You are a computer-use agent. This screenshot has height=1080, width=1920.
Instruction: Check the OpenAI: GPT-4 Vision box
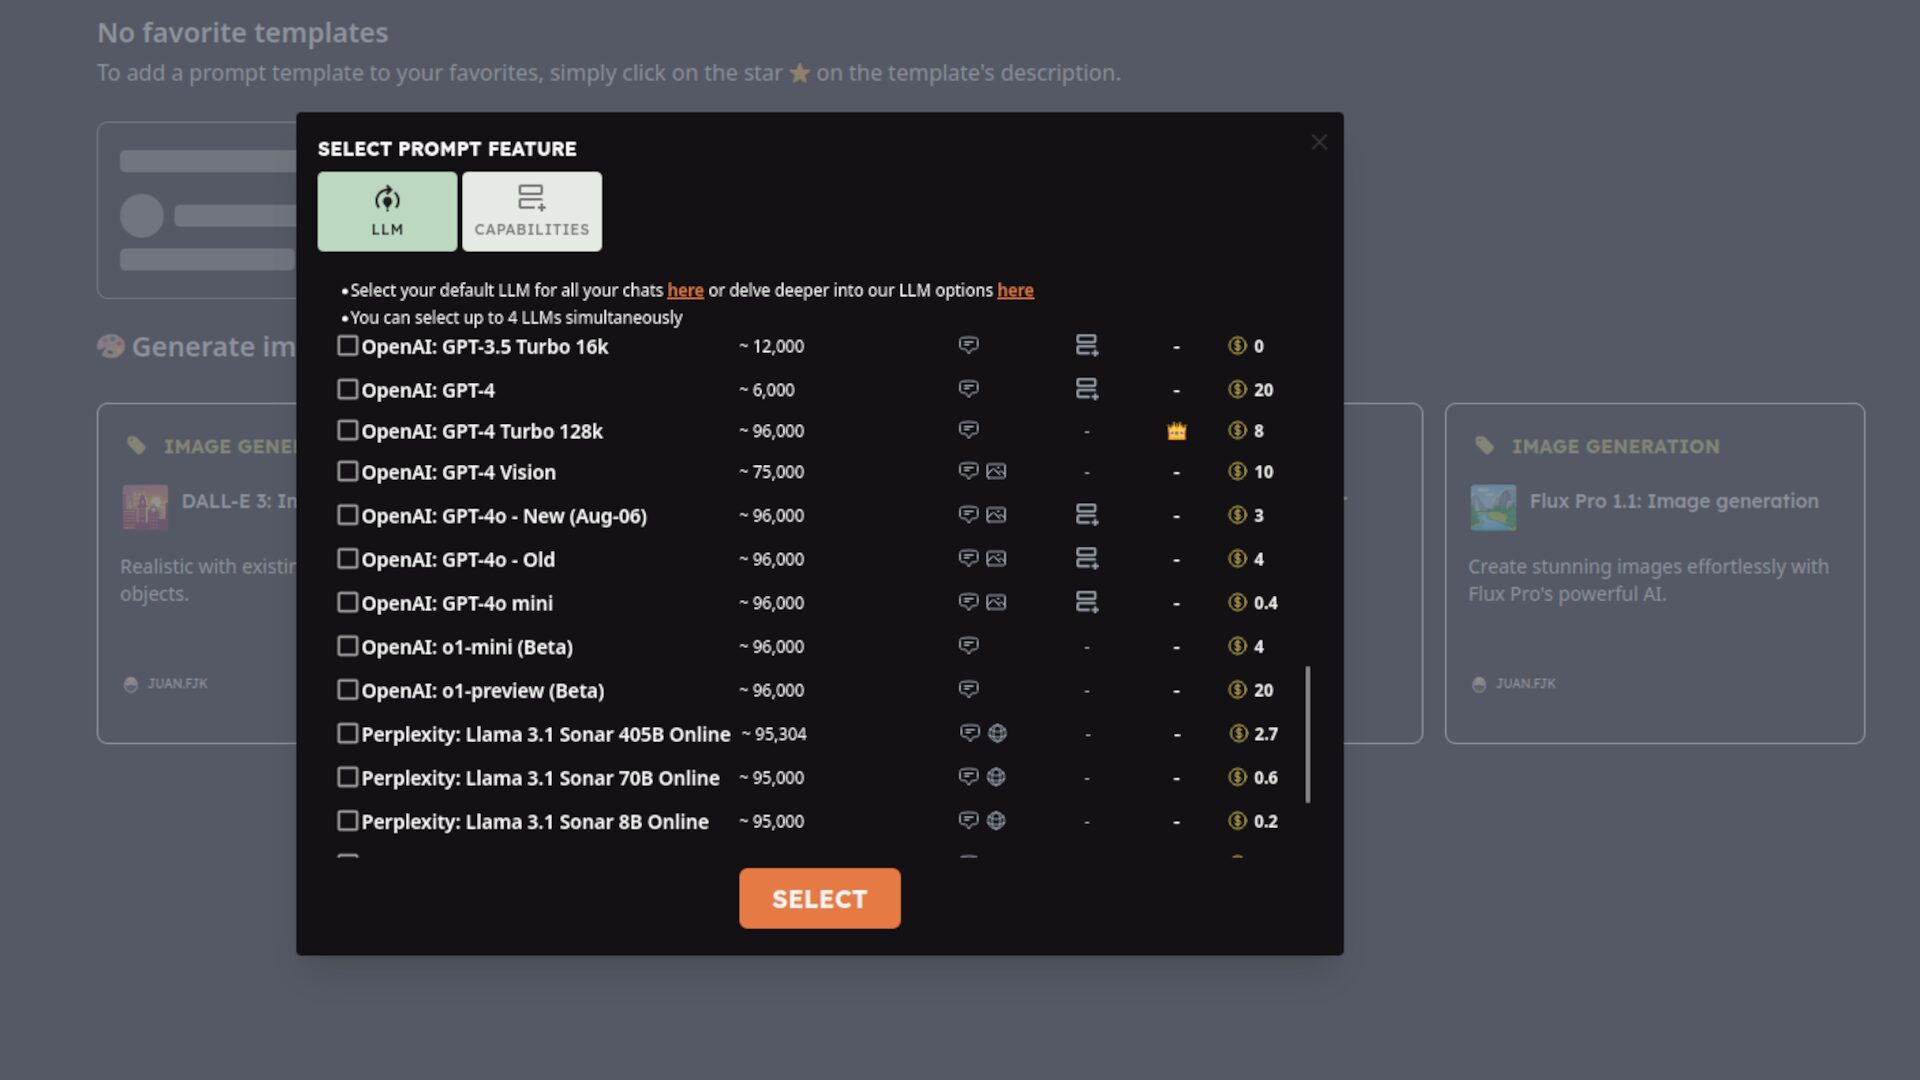347,471
